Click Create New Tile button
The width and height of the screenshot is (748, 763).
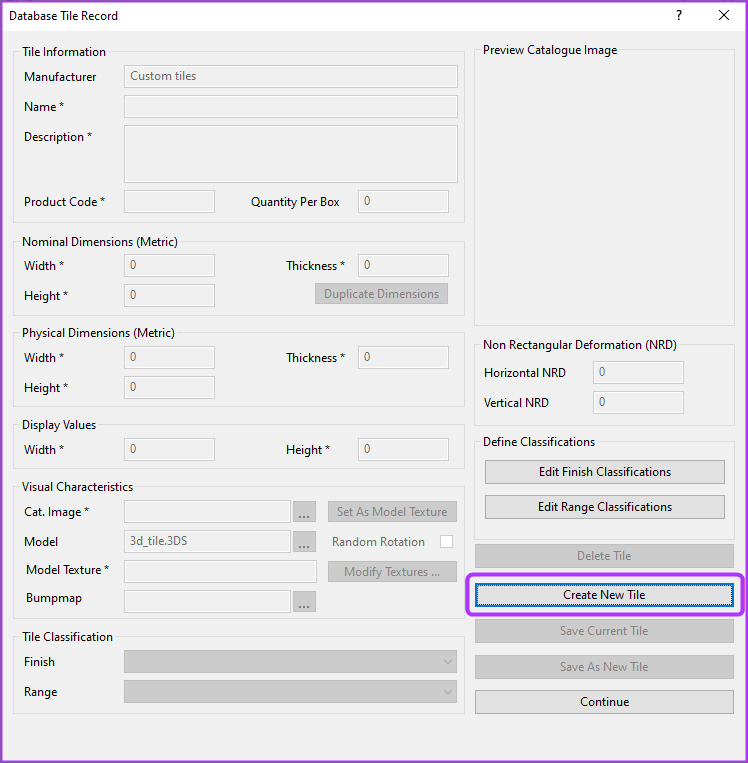[x=604, y=595]
